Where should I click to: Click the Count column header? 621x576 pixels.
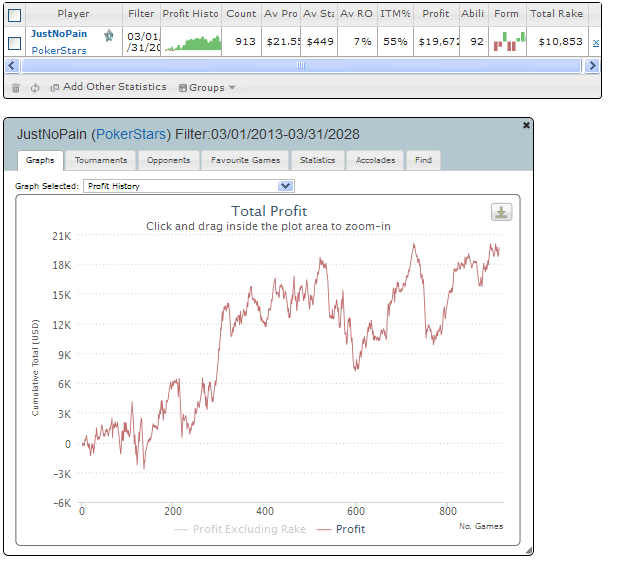coord(241,14)
